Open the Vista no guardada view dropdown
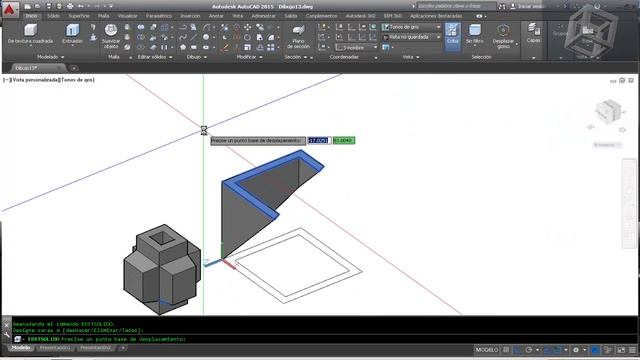 tap(411, 37)
